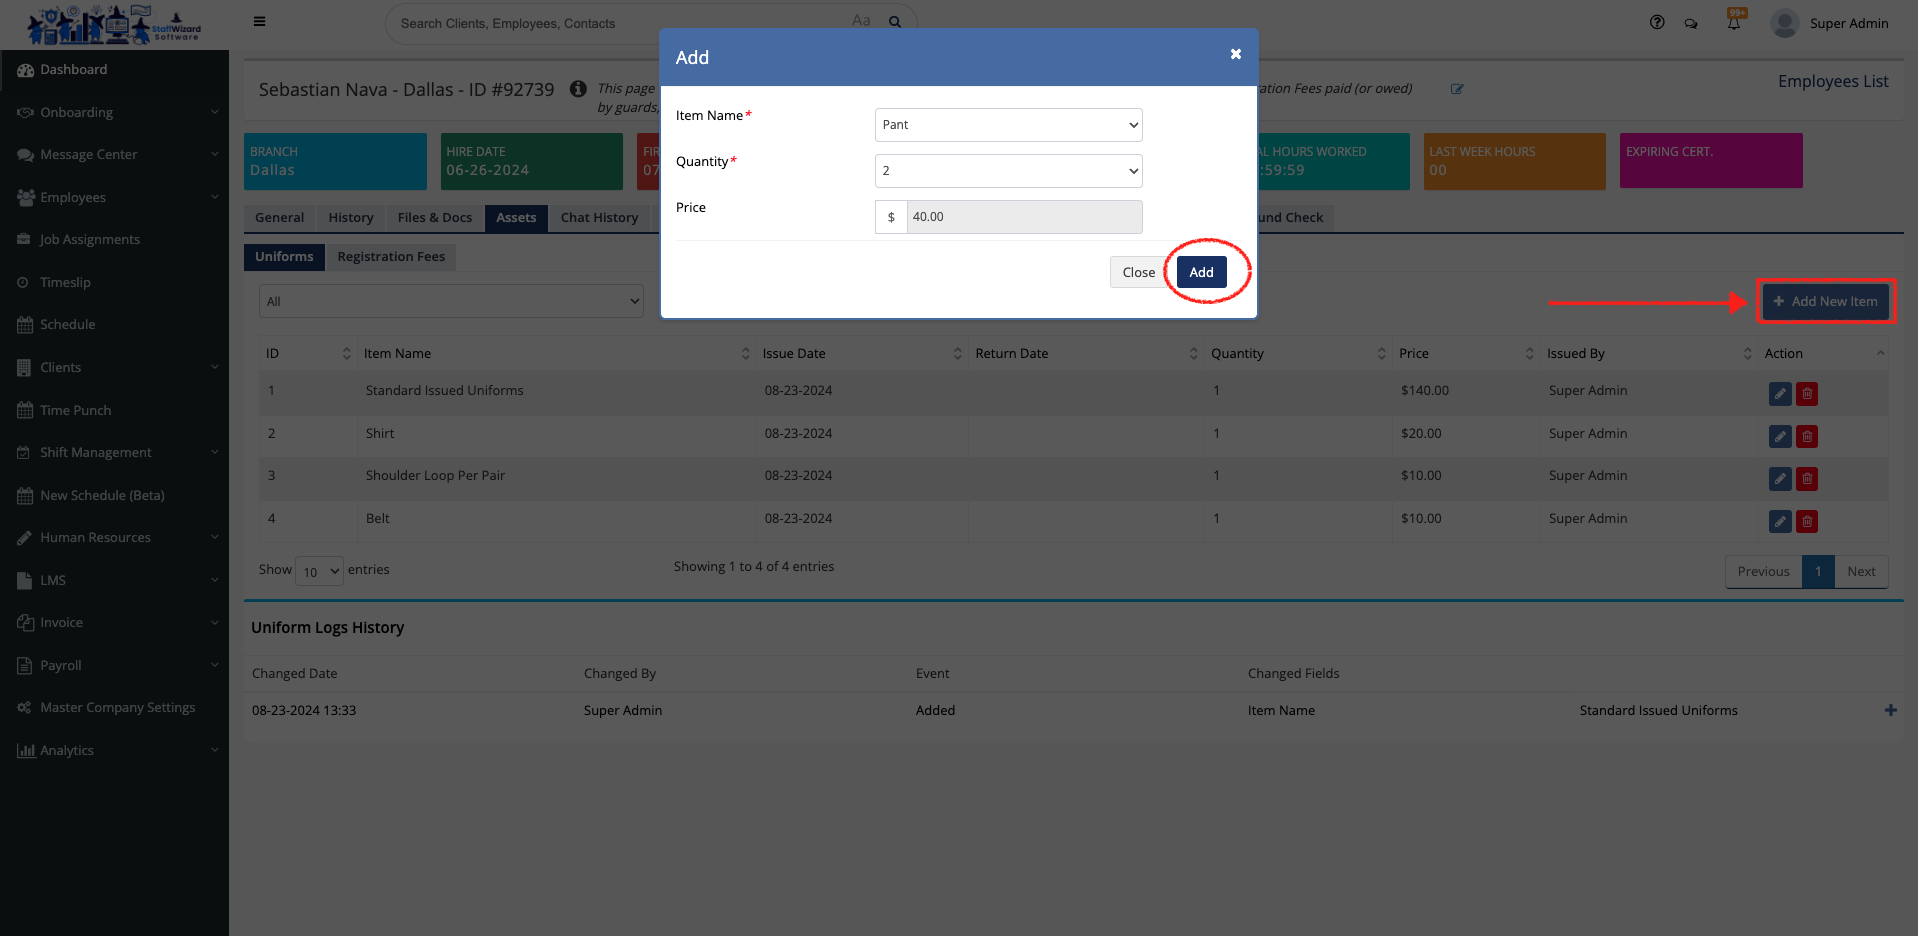Click the edit pencil icon for Shirt row
The height and width of the screenshot is (936, 1918).
[x=1779, y=436]
